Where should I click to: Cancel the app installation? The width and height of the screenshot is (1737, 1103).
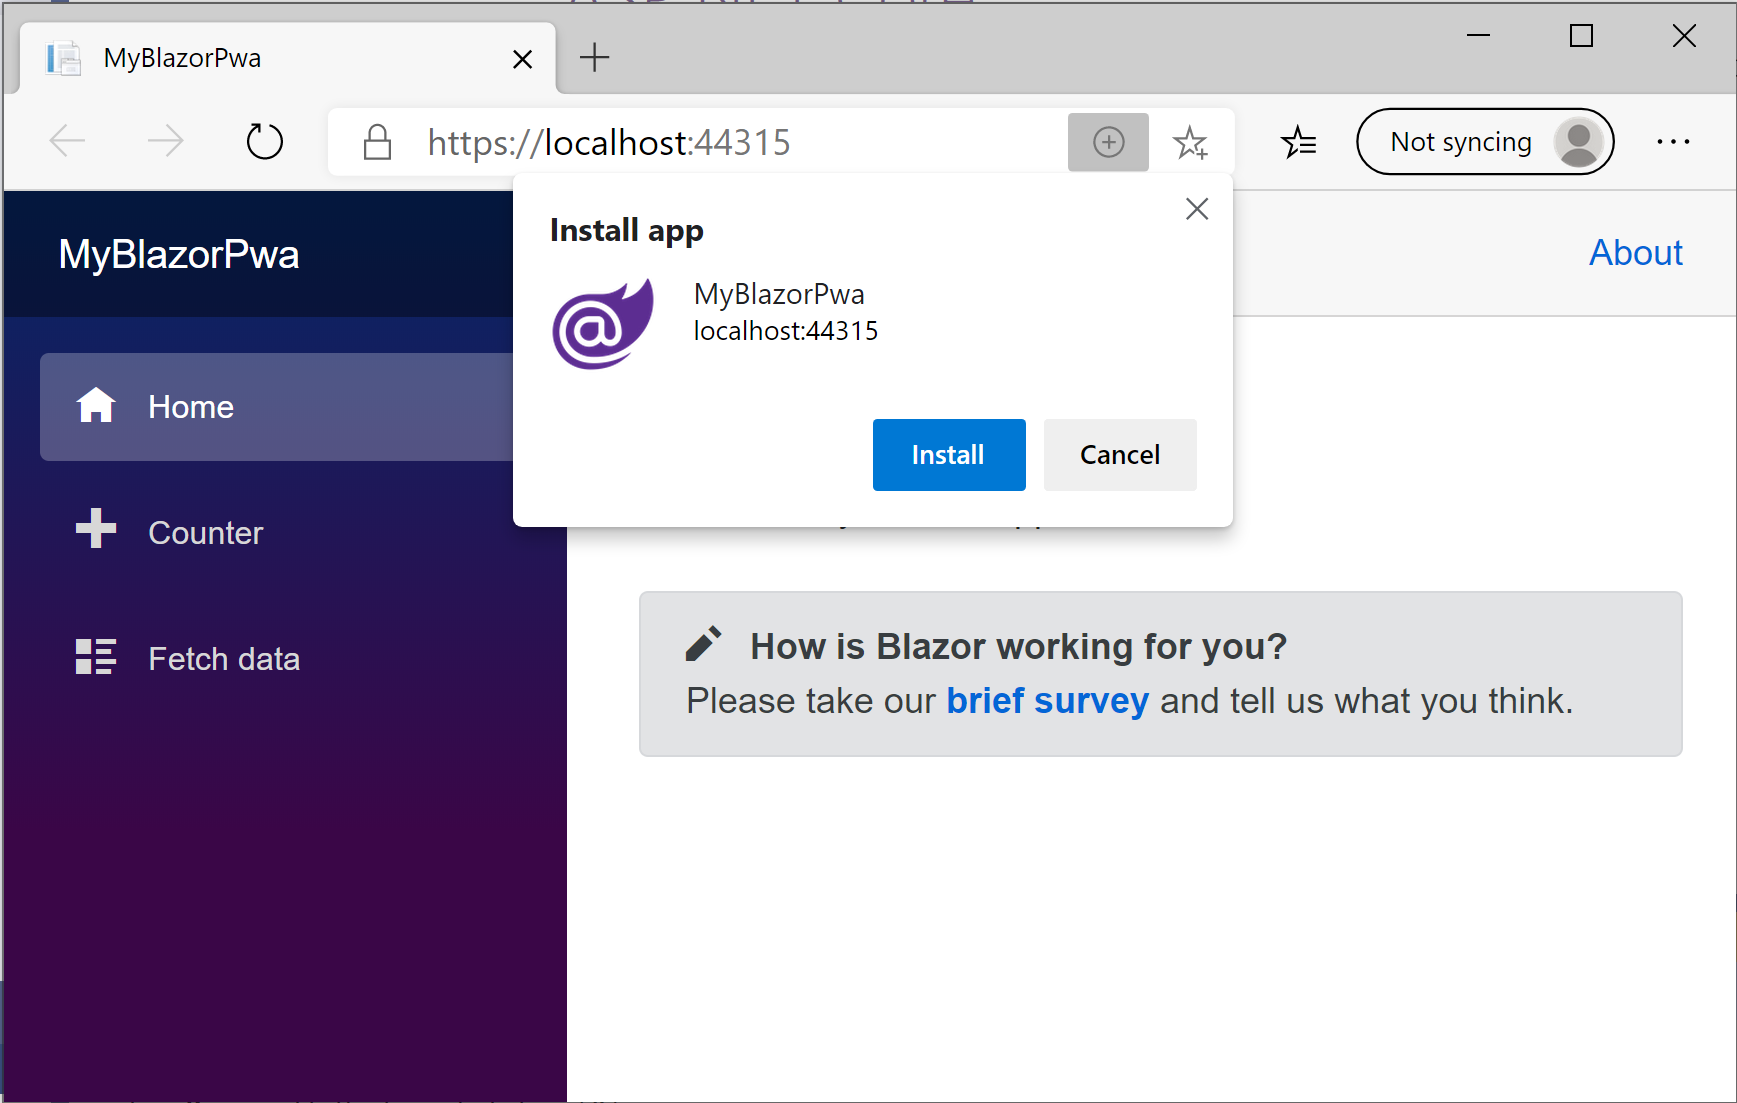click(x=1119, y=454)
